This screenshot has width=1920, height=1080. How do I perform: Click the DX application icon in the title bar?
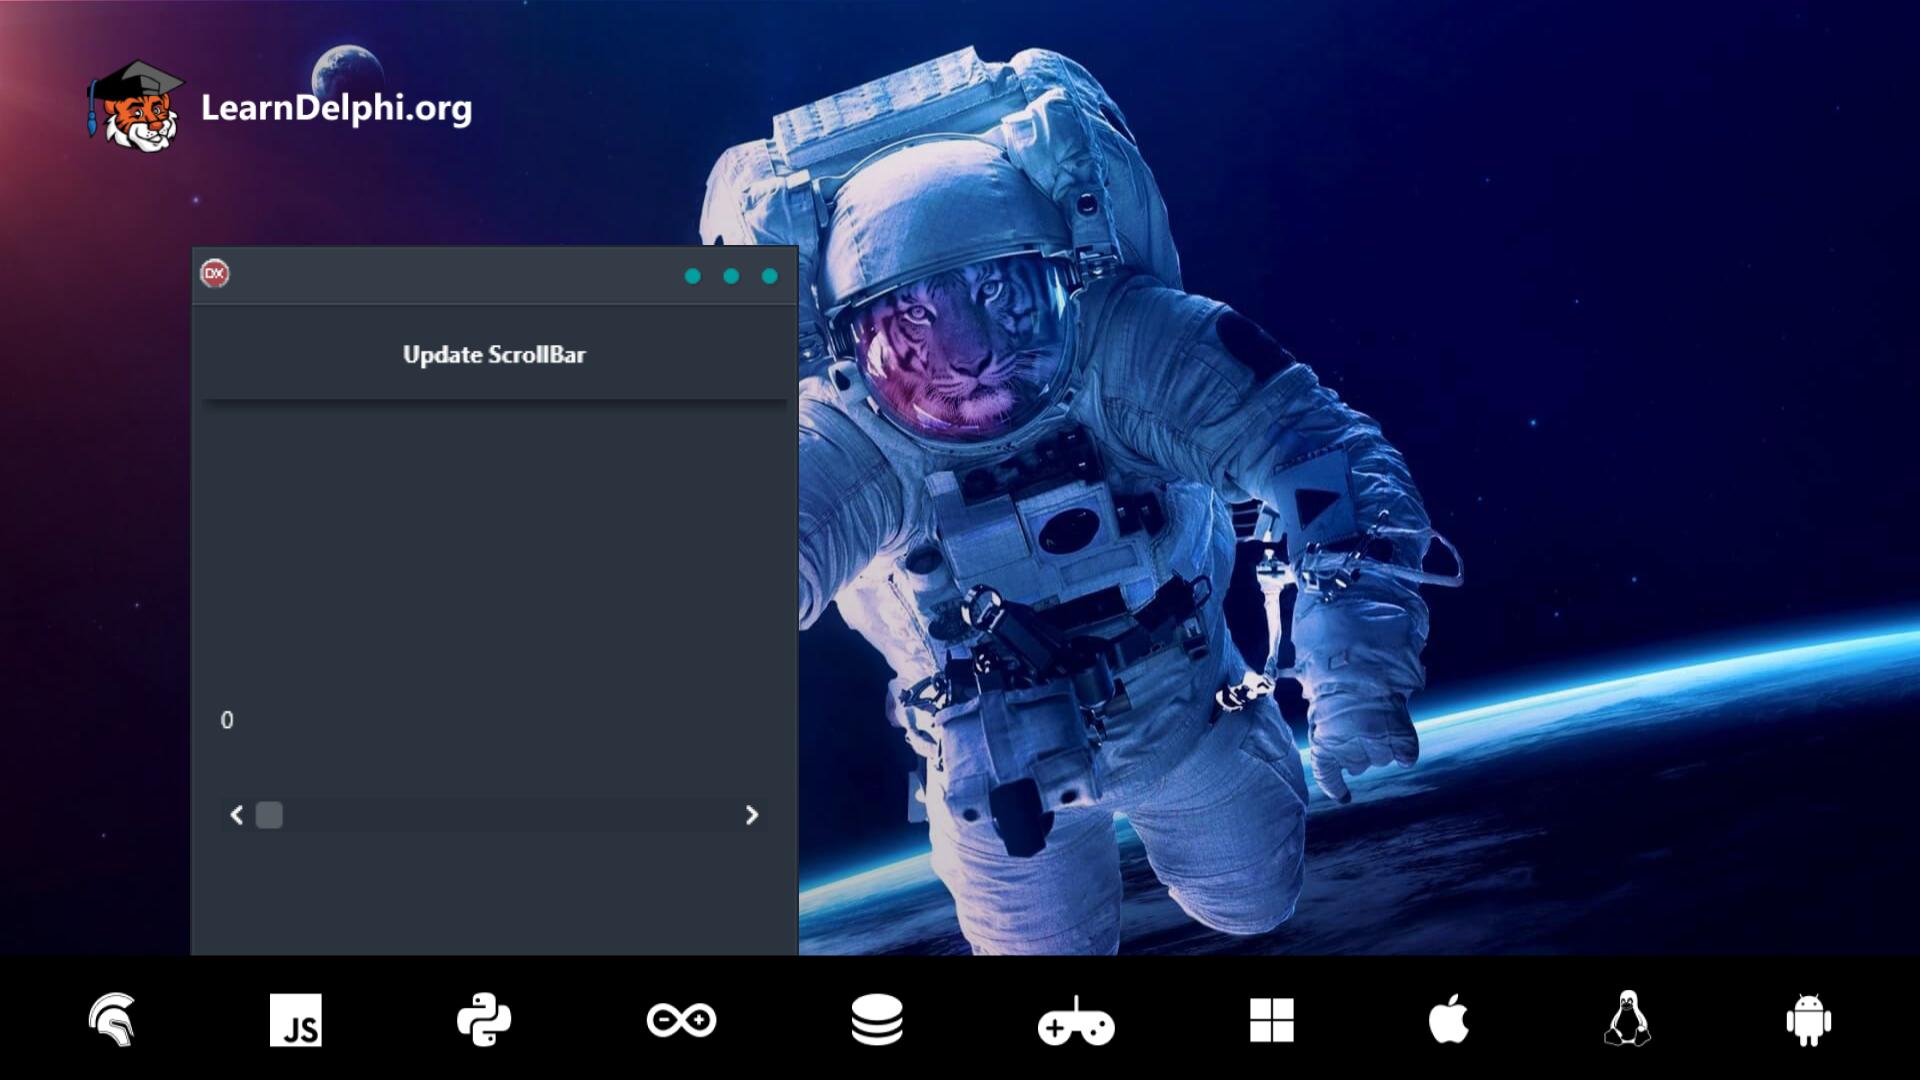pos(213,274)
